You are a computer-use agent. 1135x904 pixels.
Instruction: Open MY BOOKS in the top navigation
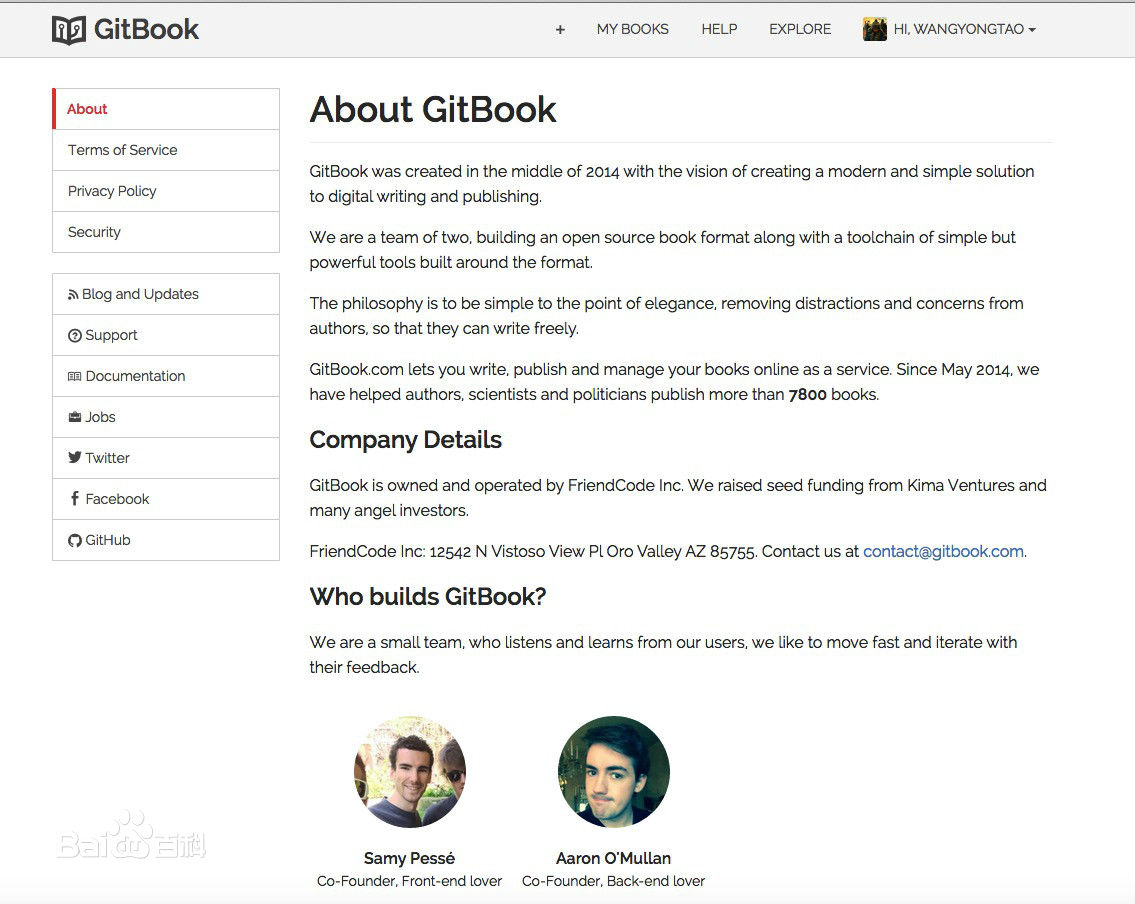[633, 30]
